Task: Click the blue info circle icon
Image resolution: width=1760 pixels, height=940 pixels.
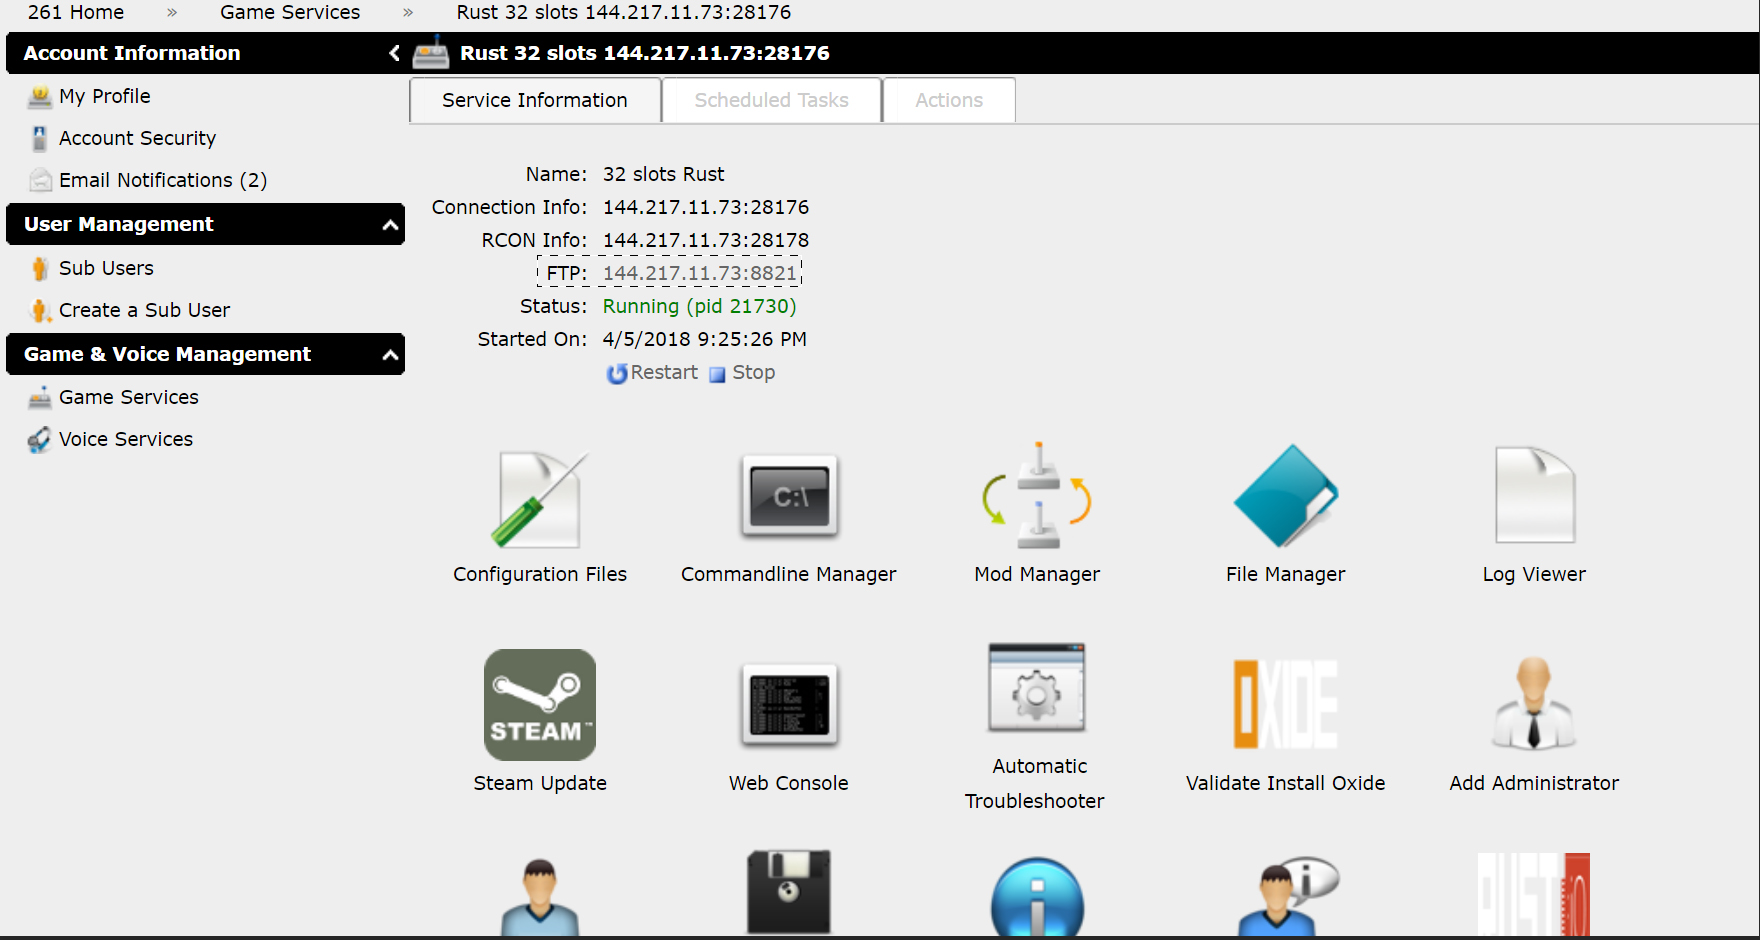Action: [1037, 897]
